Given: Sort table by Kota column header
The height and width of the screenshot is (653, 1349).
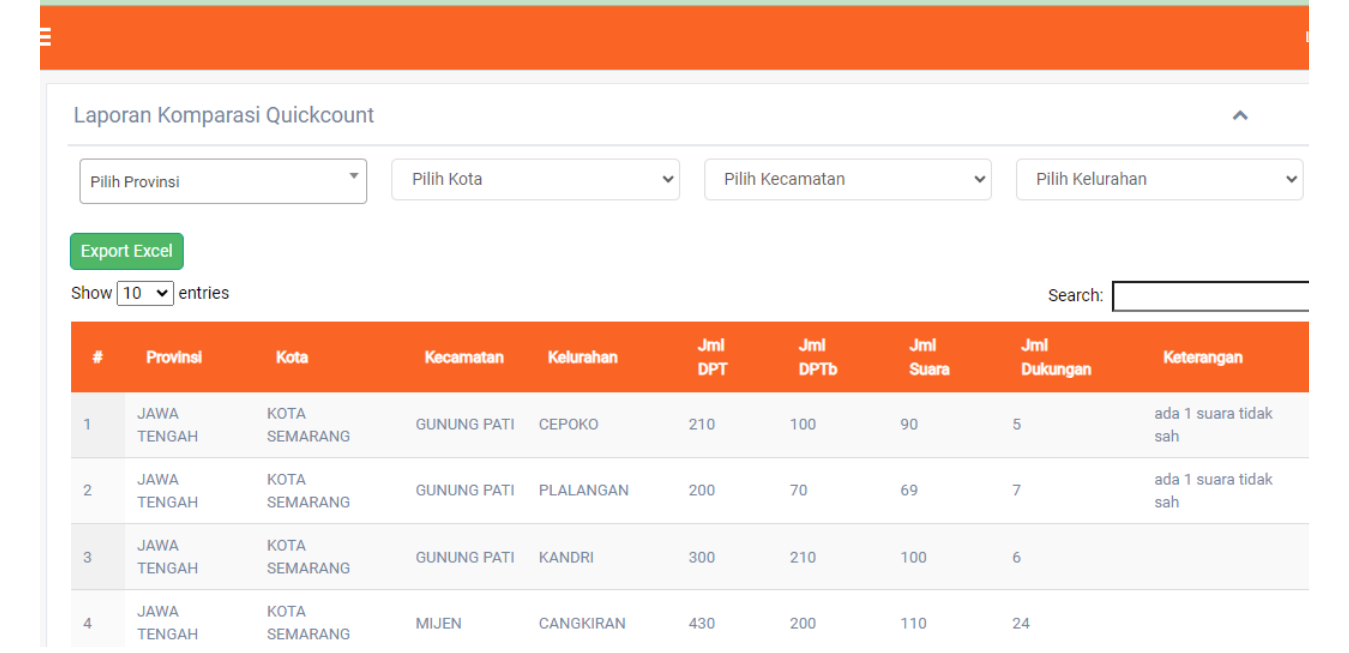Looking at the screenshot, I should (x=292, y=357).
